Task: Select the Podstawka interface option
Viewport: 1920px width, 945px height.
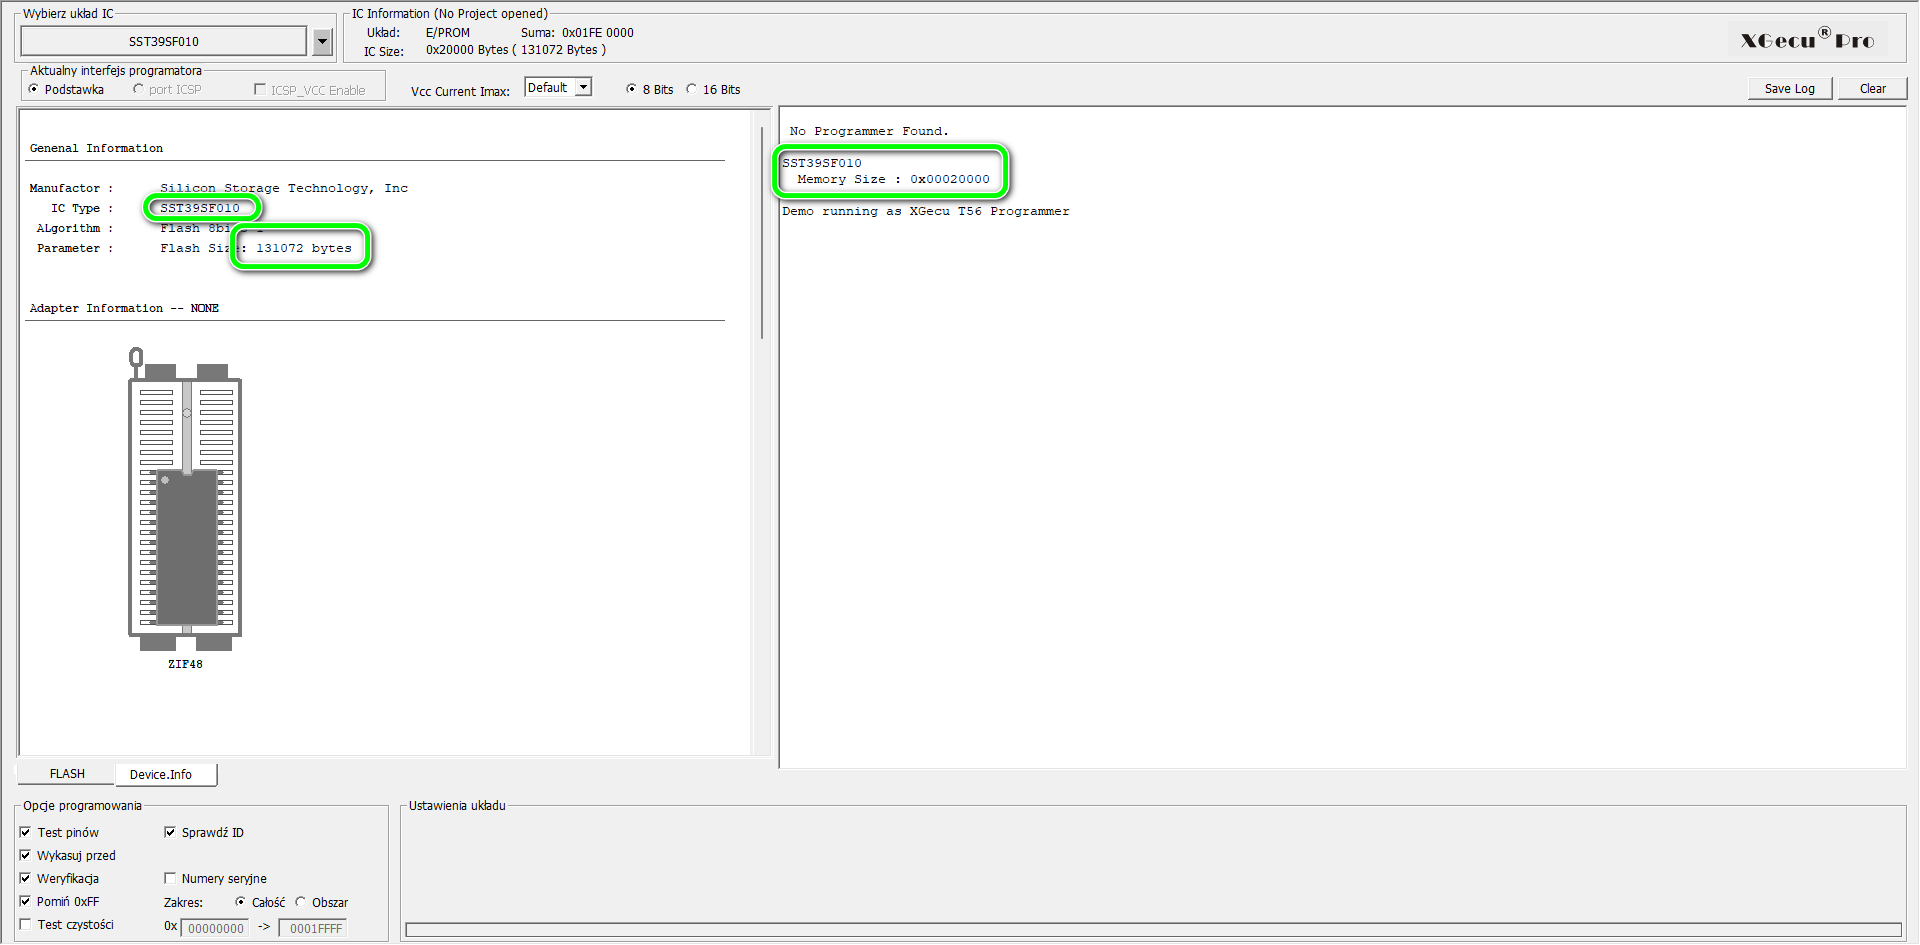Action: pyautogui.click(x=66, y=90)
